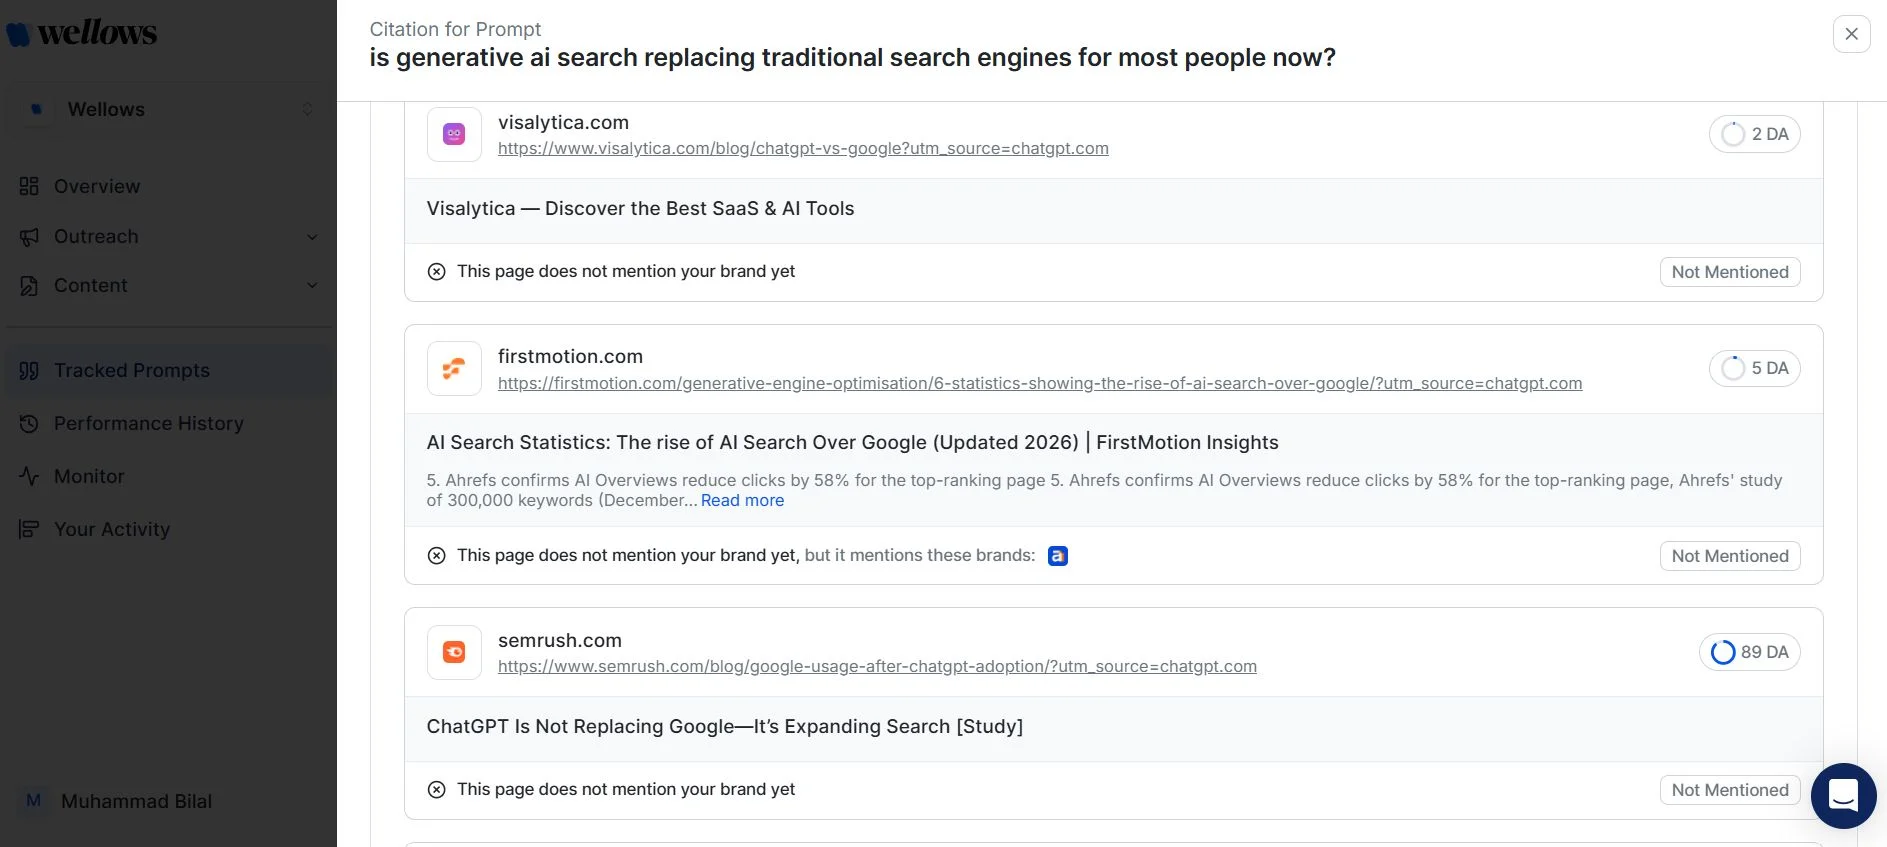Open the chat support widget

[1843, 796]
